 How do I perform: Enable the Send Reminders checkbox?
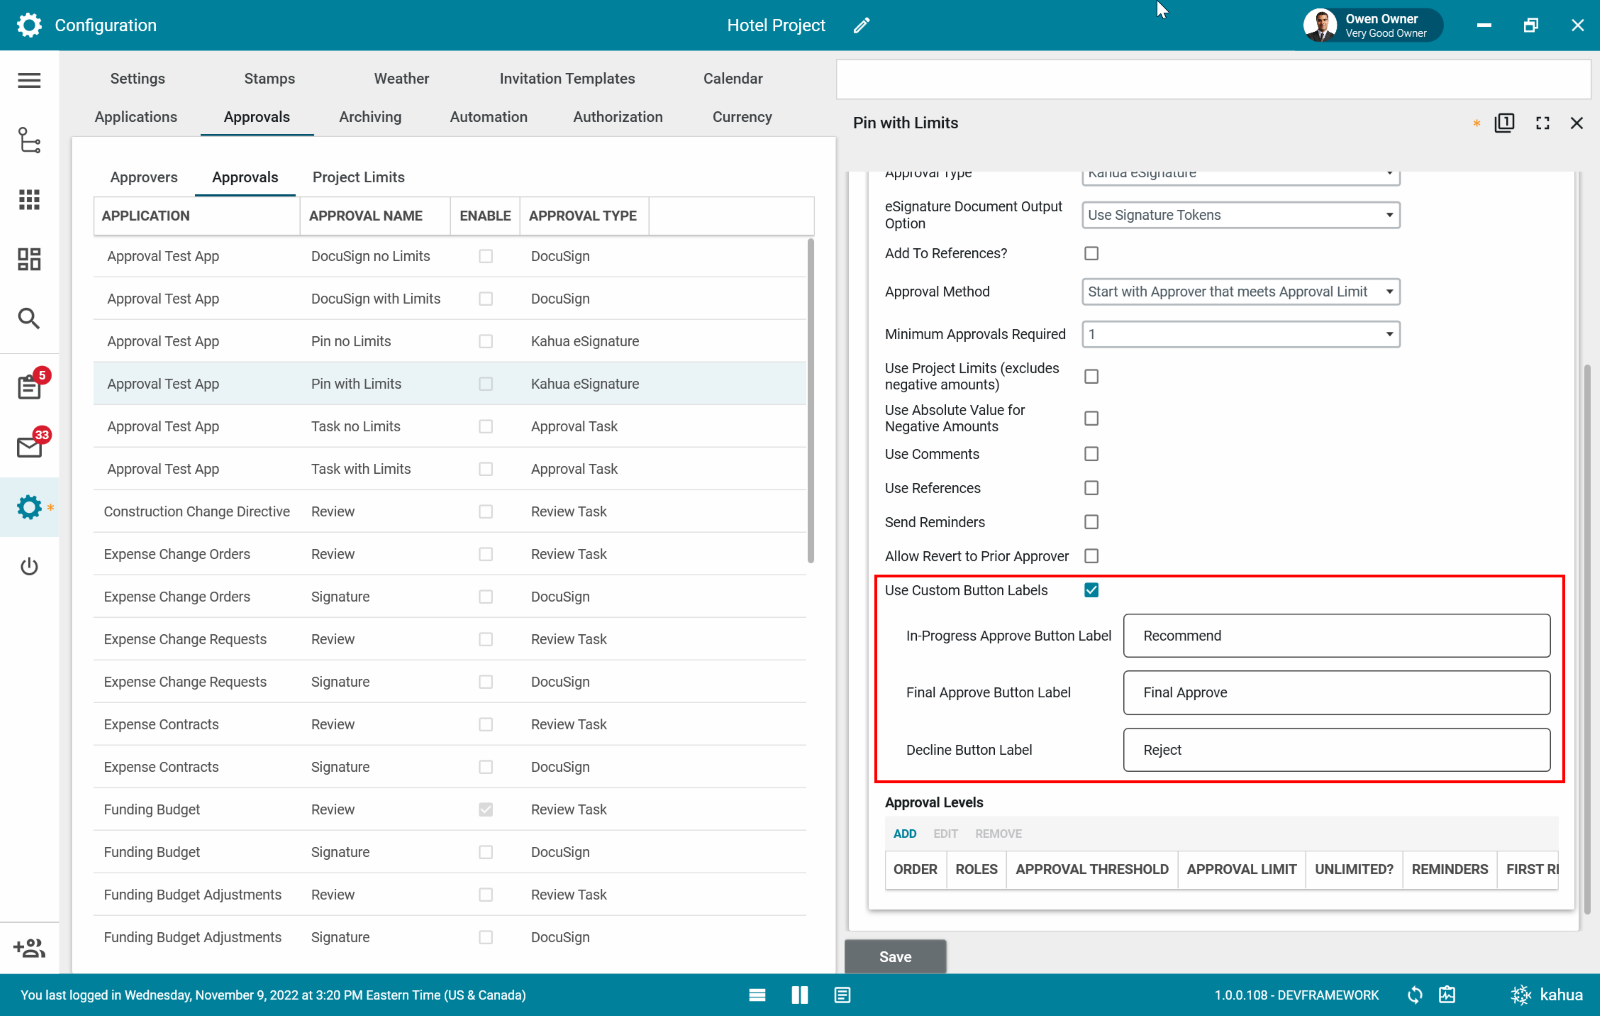coord(1091,522)
